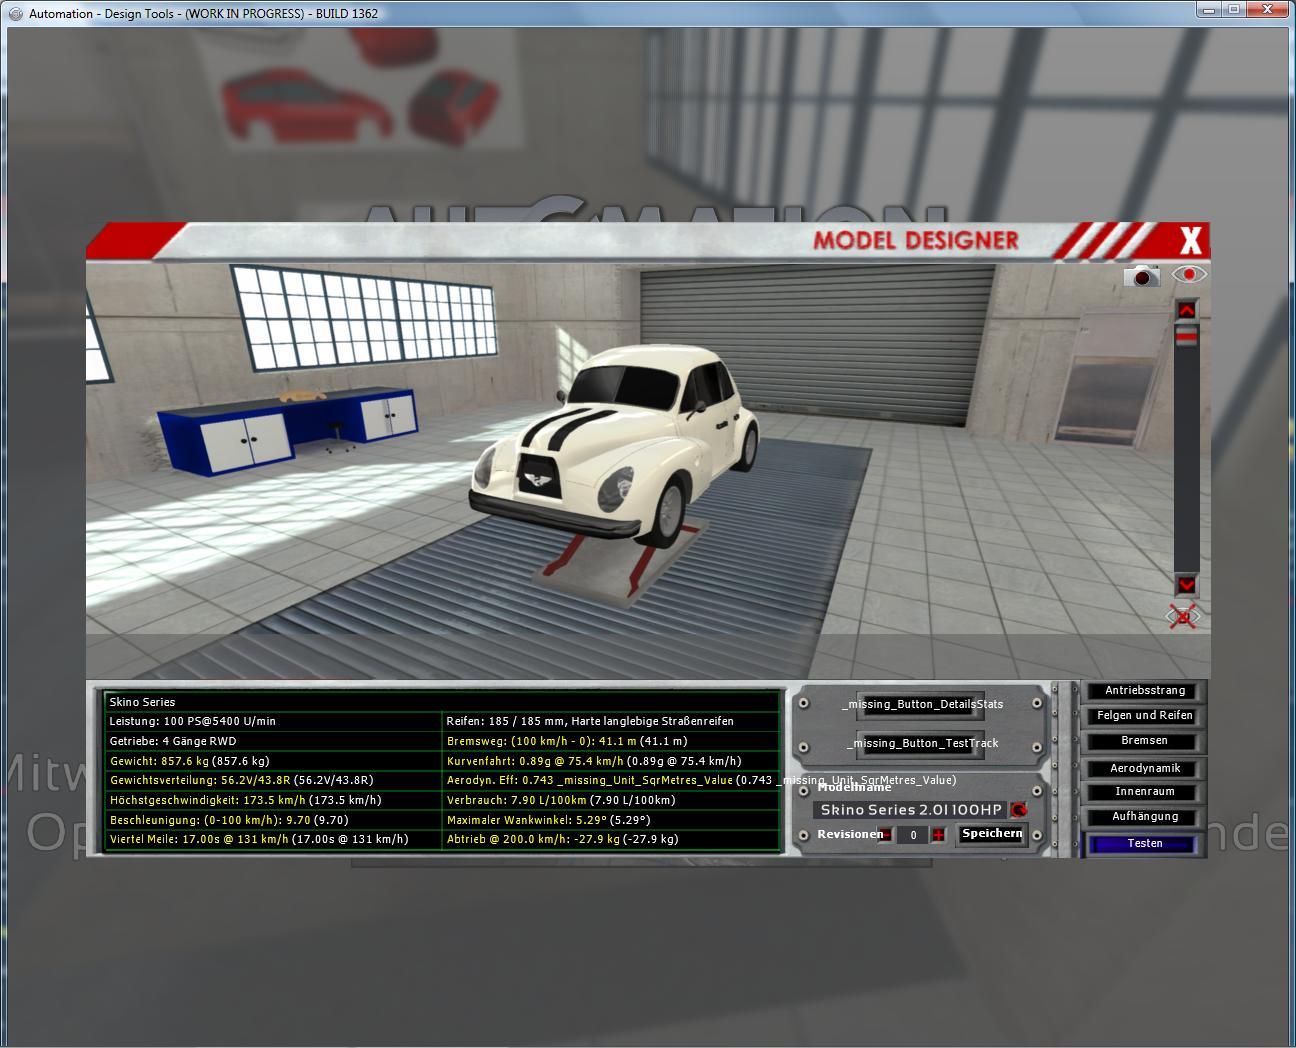Go to the Innenraum tab
The image size is (1296, 1048).
1145,792
